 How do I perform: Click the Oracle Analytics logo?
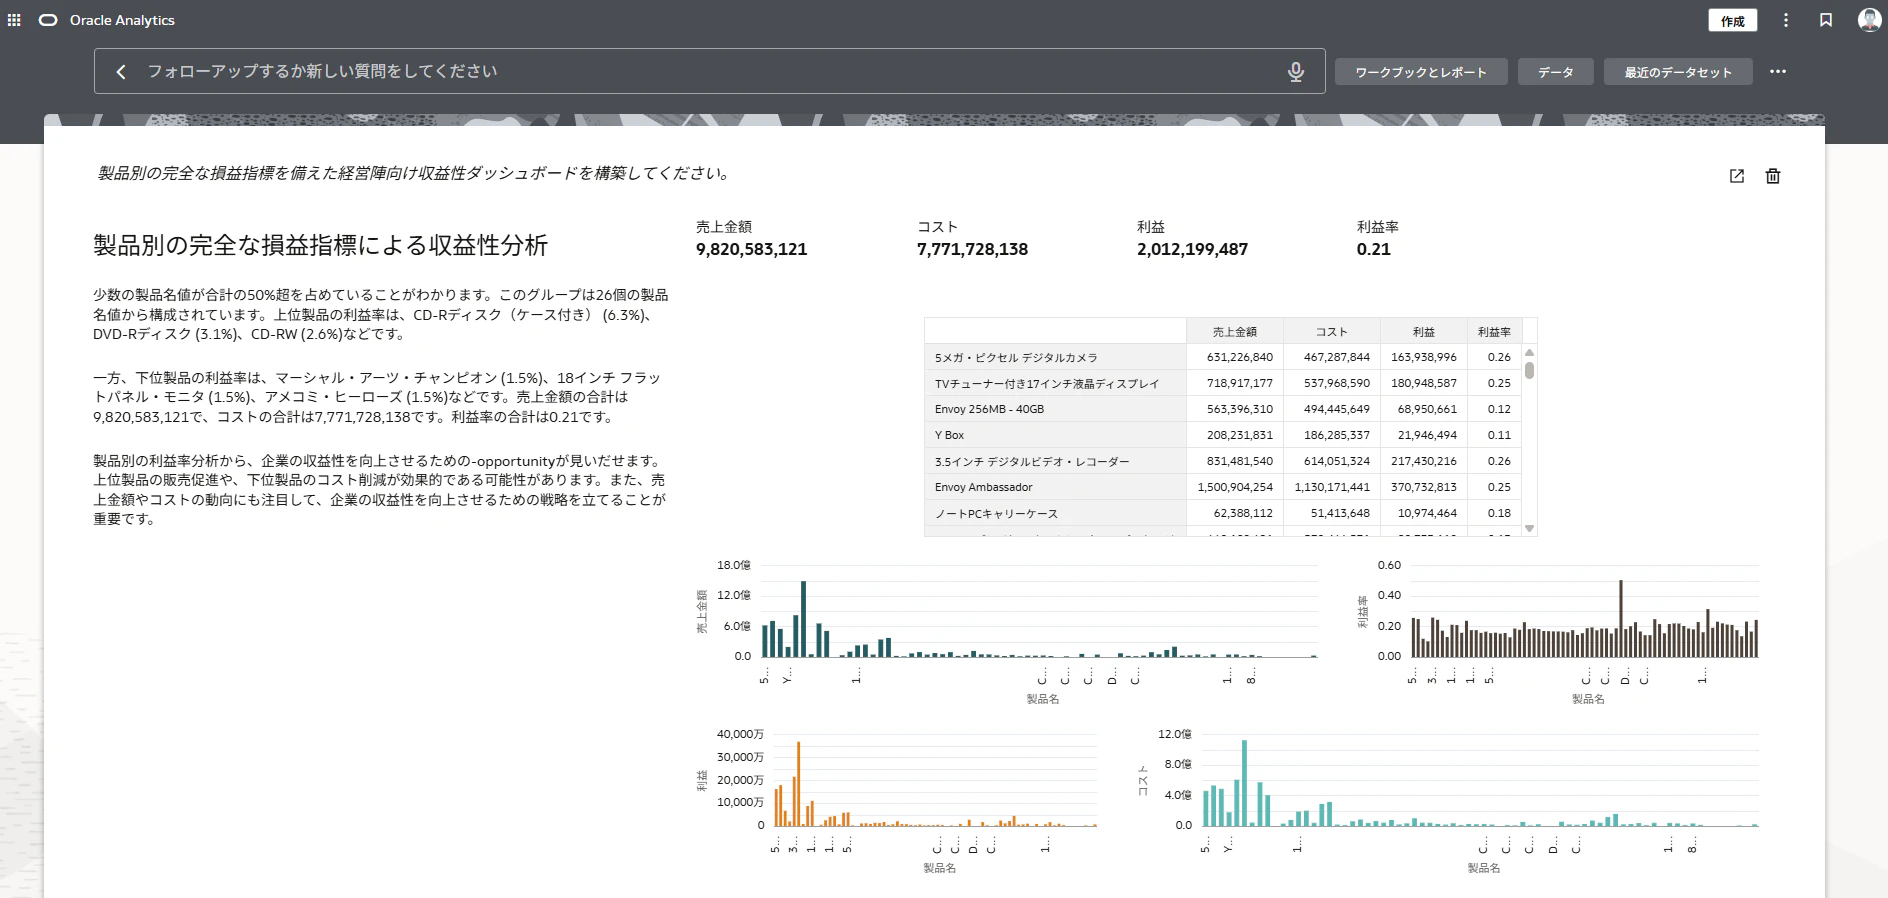pos(48,20)
